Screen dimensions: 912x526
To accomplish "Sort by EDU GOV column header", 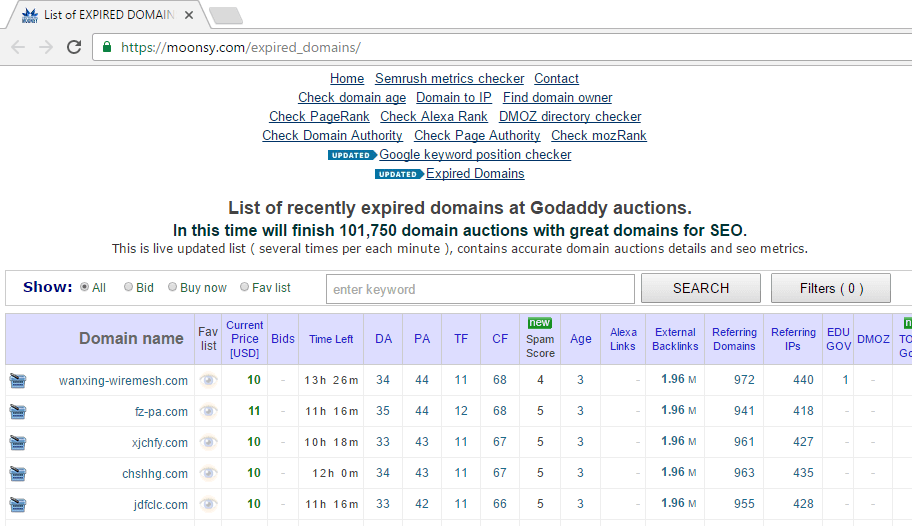I will [x=839, y=339].
